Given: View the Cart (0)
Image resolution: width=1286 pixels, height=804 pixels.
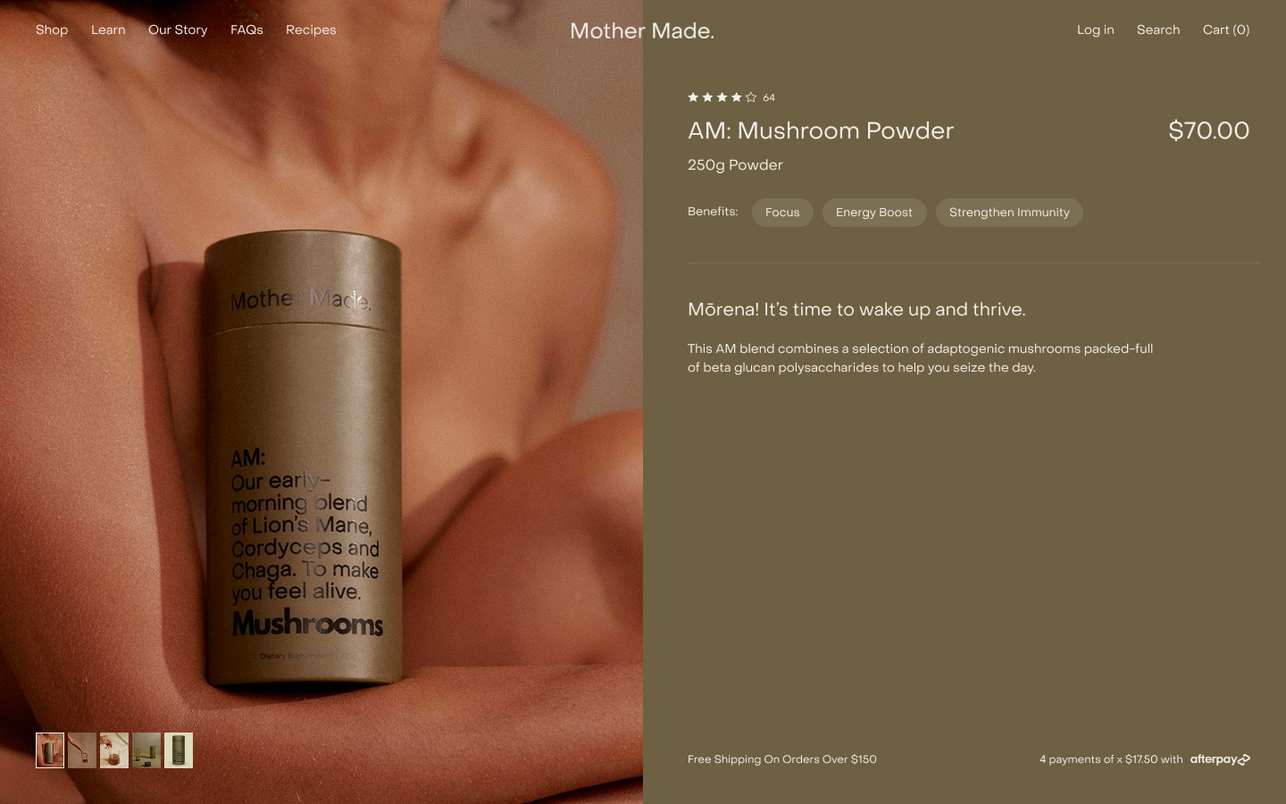Looking at the screenshot, I should pos(1226,30).
